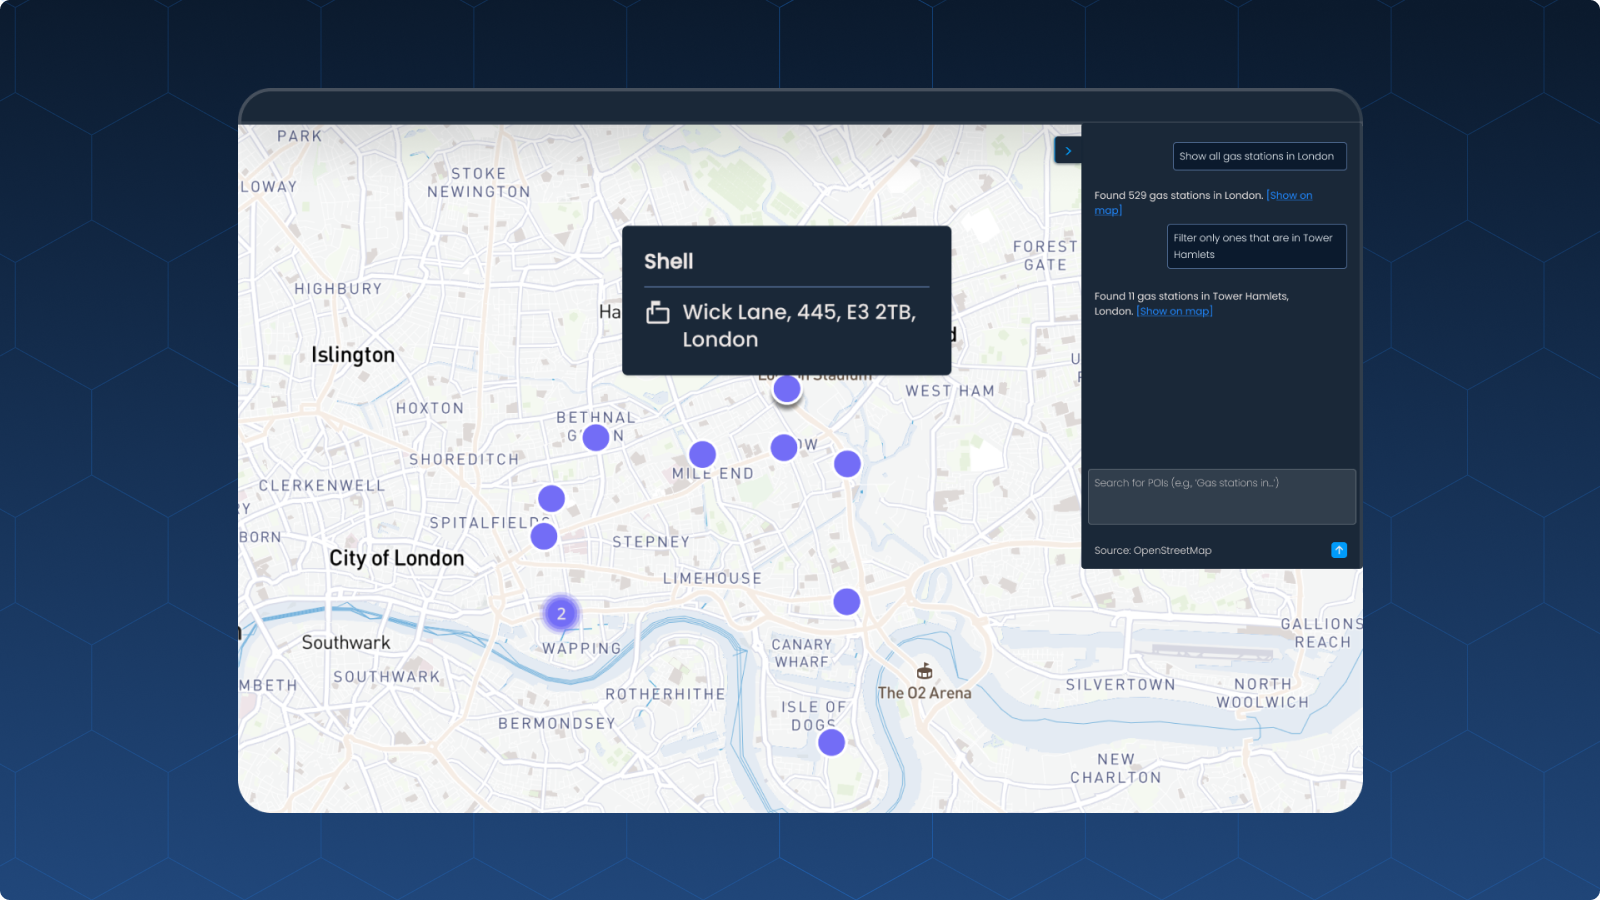Expand the cluster marker labeled 2
Image resolution: width=1600 pixels, height=900 pixels.
point(561,613)
